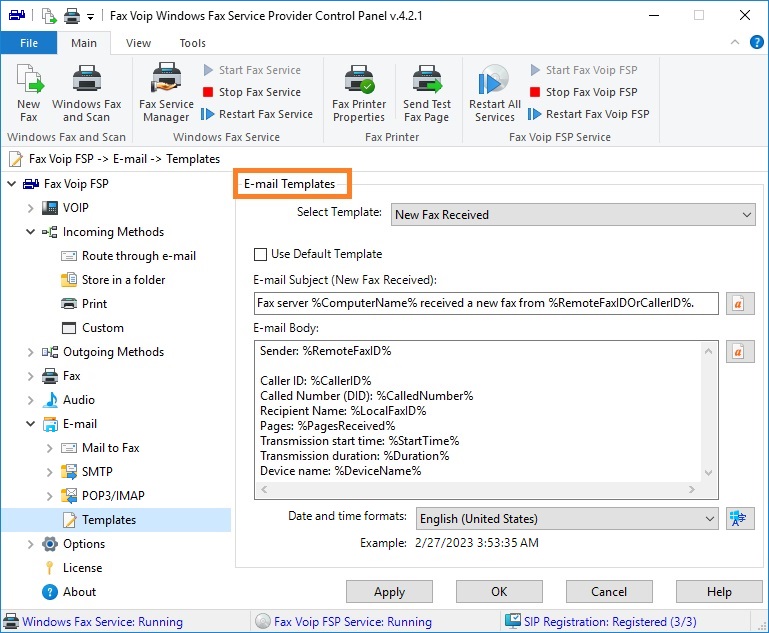
Task: Select Store in a folder
Action: click(x=113, y=280)
